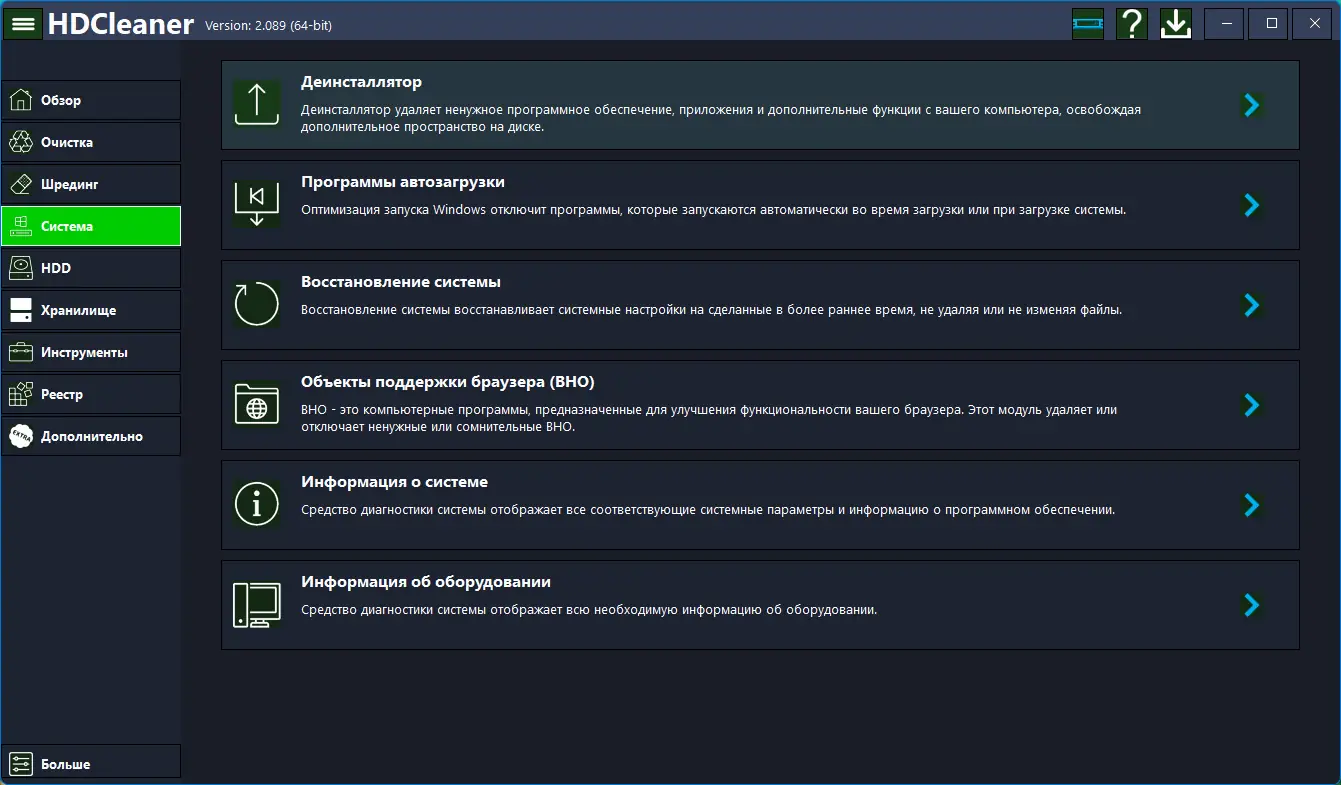
Task: Switch to the Обзор sidebar tab
Action: 91,100
